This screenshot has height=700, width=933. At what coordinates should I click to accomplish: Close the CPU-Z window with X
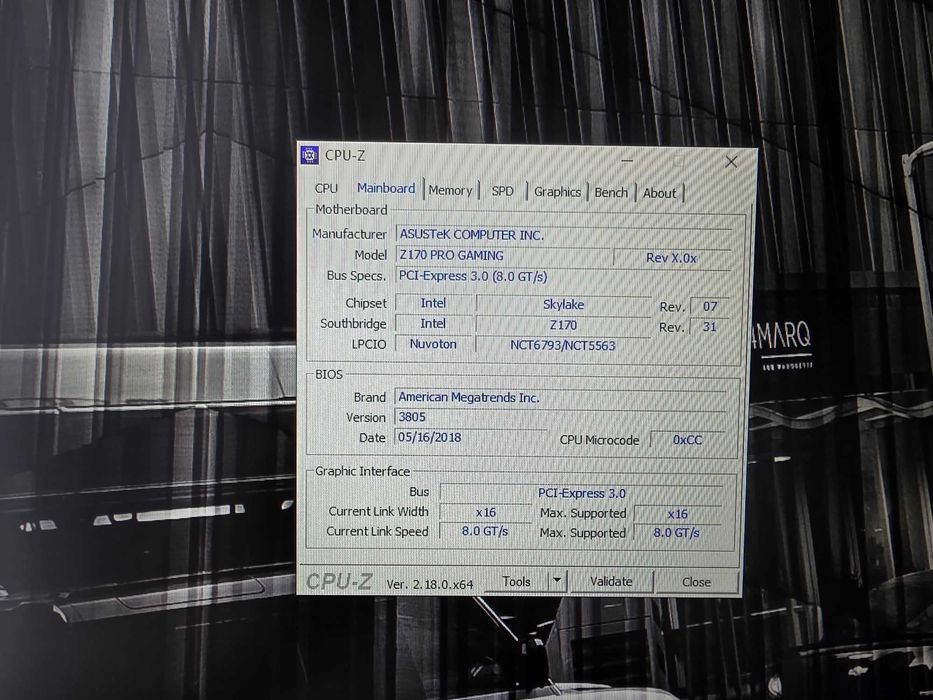(731, 162)
